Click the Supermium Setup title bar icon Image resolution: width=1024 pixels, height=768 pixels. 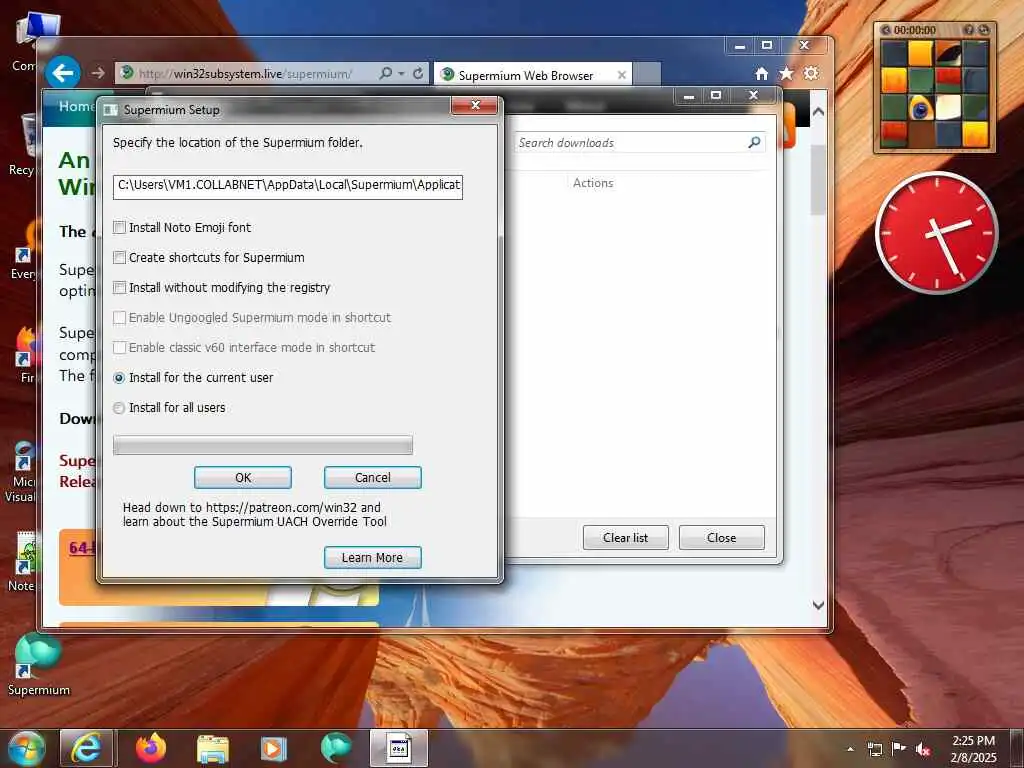[x=111, y=110]
